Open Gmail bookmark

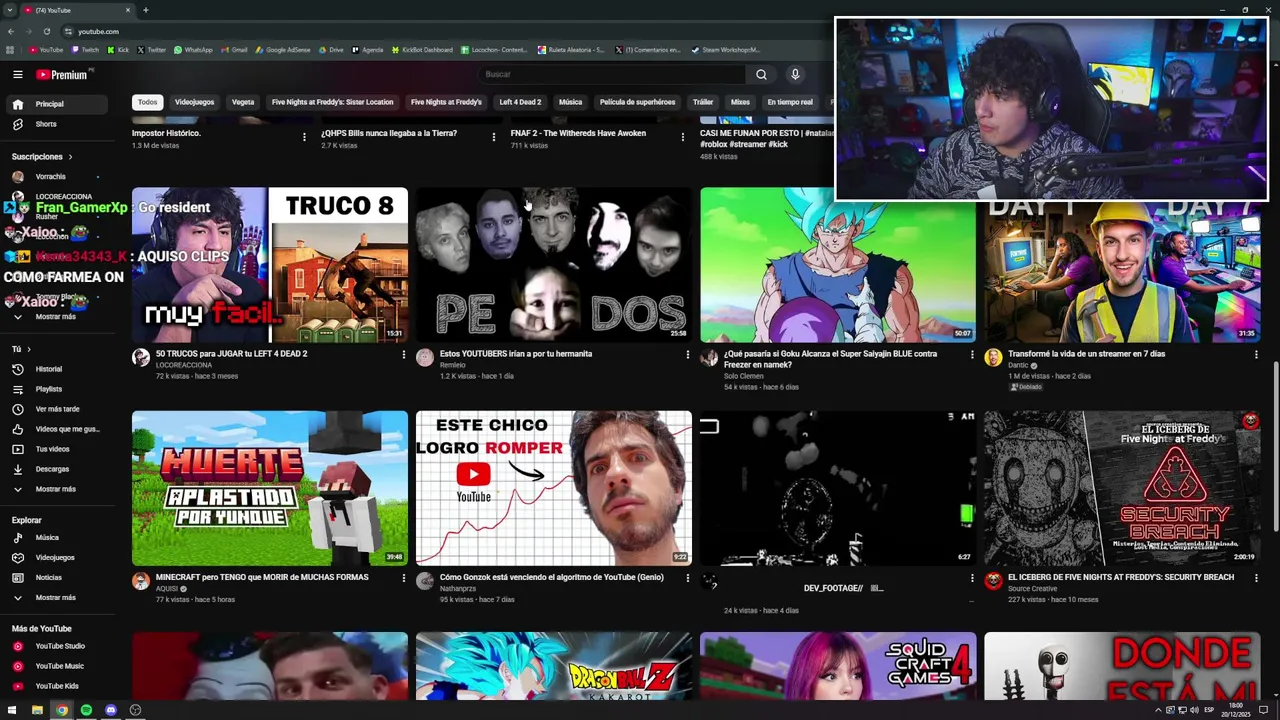(234, 50)
